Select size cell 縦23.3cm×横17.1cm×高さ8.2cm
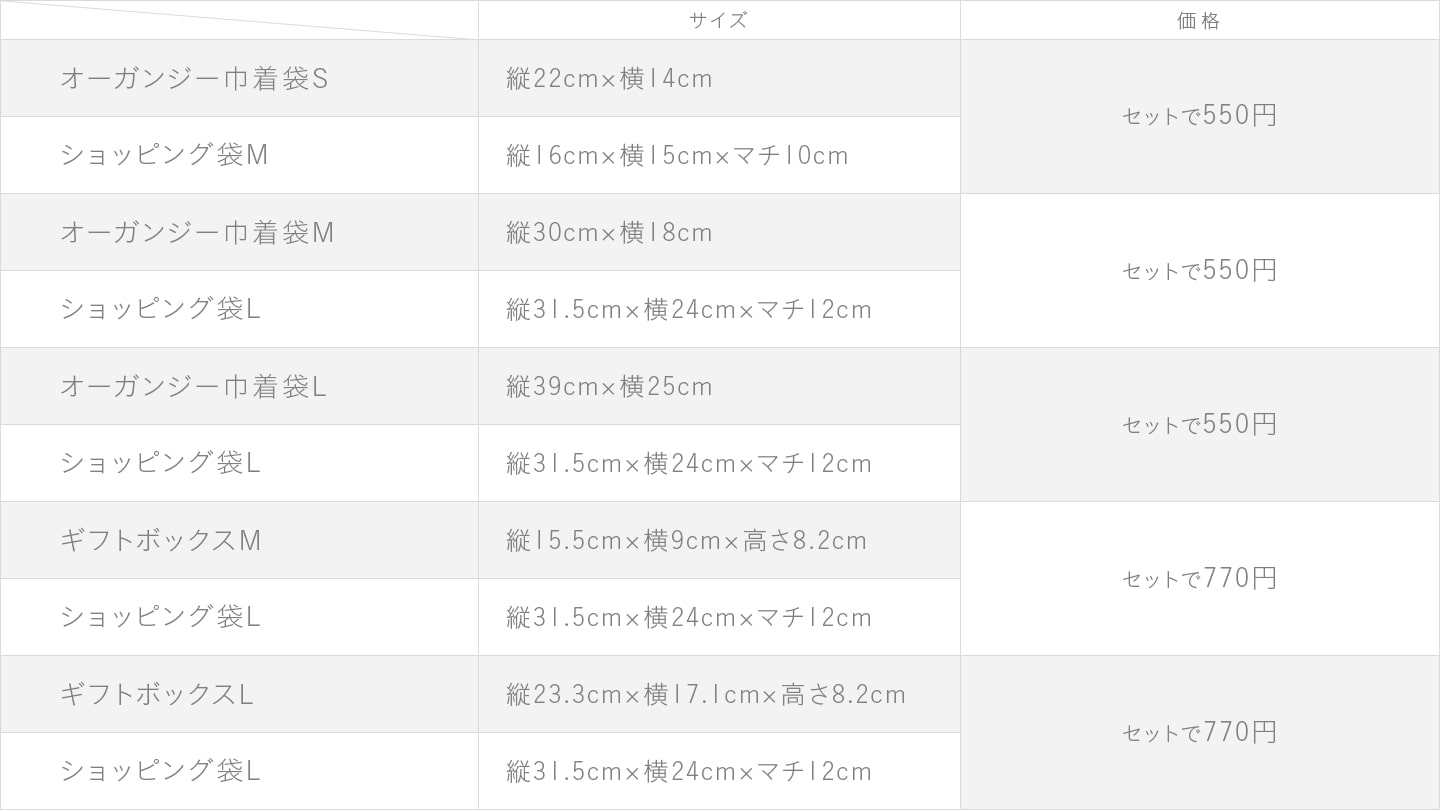1440x810 pixels. click(706, 695)
